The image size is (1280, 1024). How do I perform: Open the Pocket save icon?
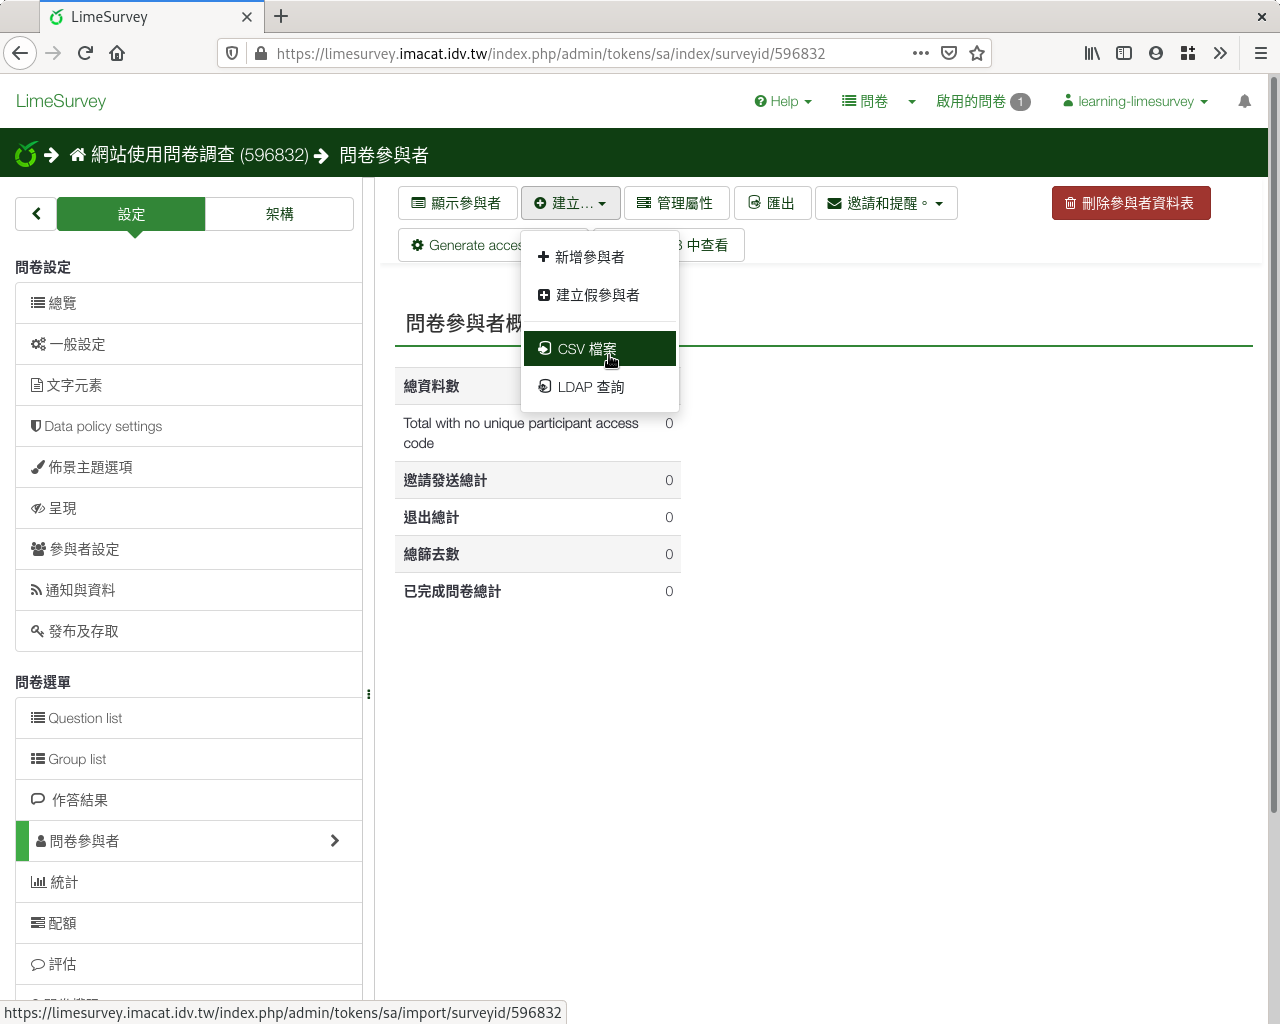[949, 53]
